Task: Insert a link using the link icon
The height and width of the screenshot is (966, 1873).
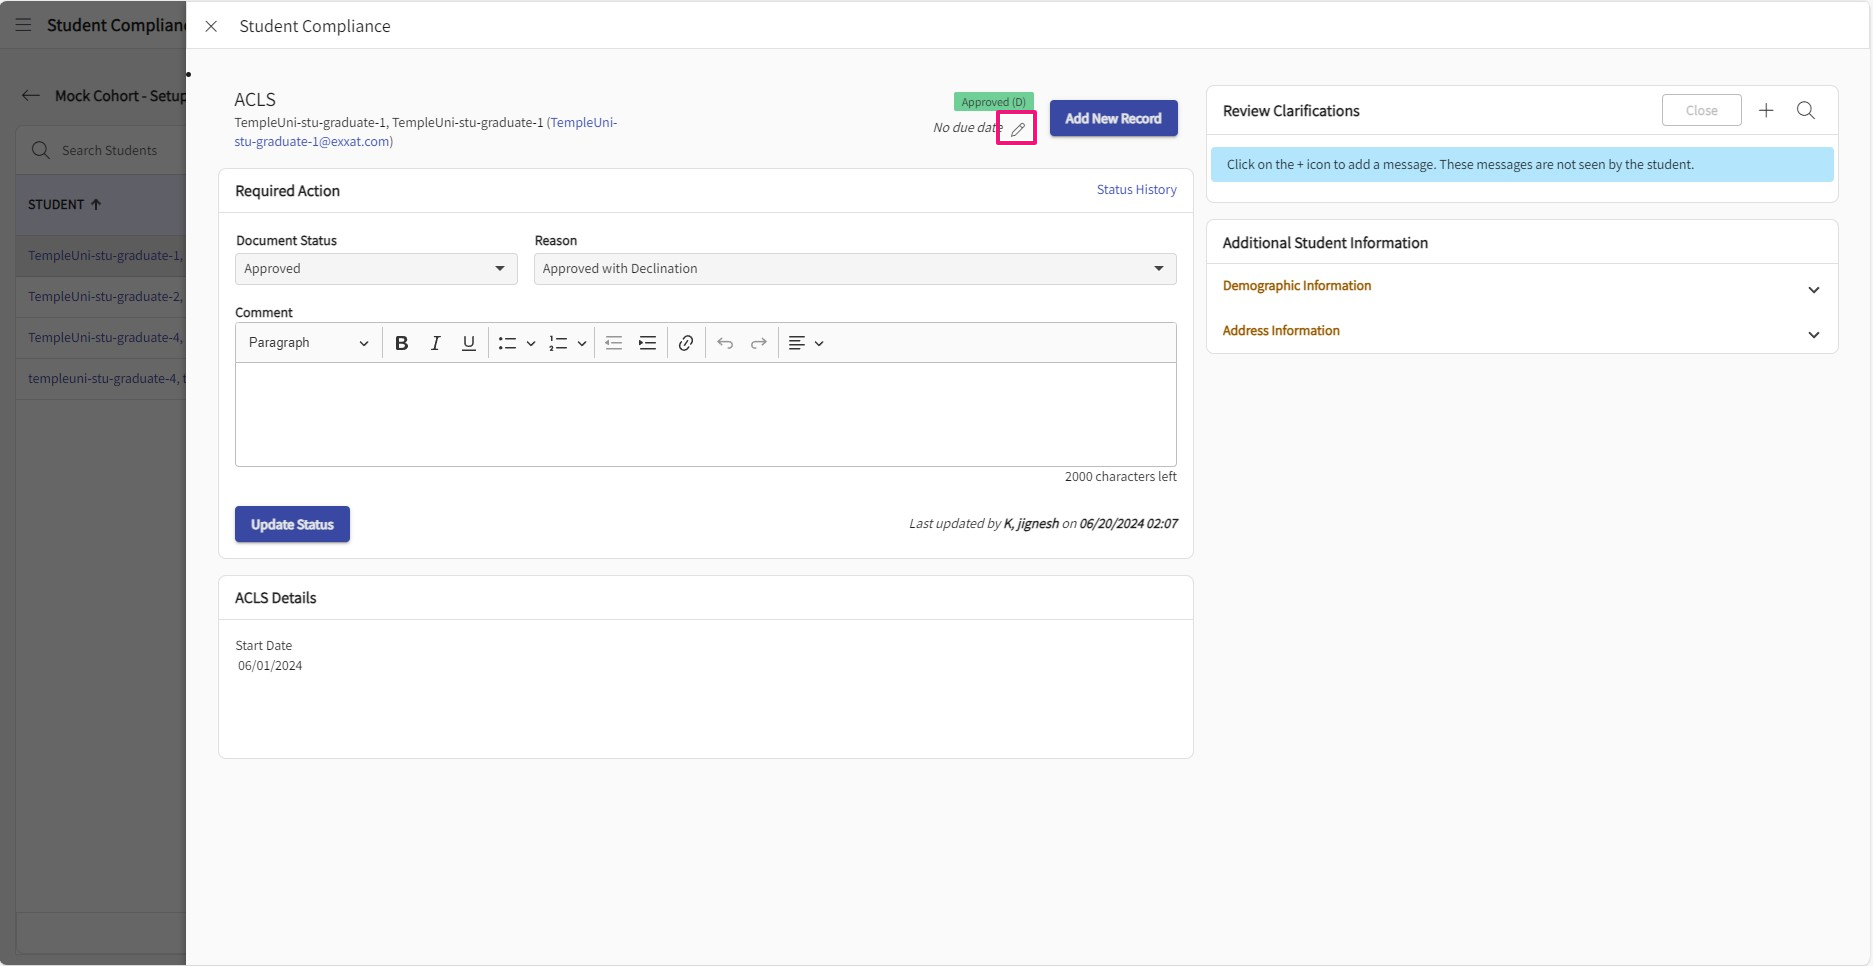Action: click(686, 343)
